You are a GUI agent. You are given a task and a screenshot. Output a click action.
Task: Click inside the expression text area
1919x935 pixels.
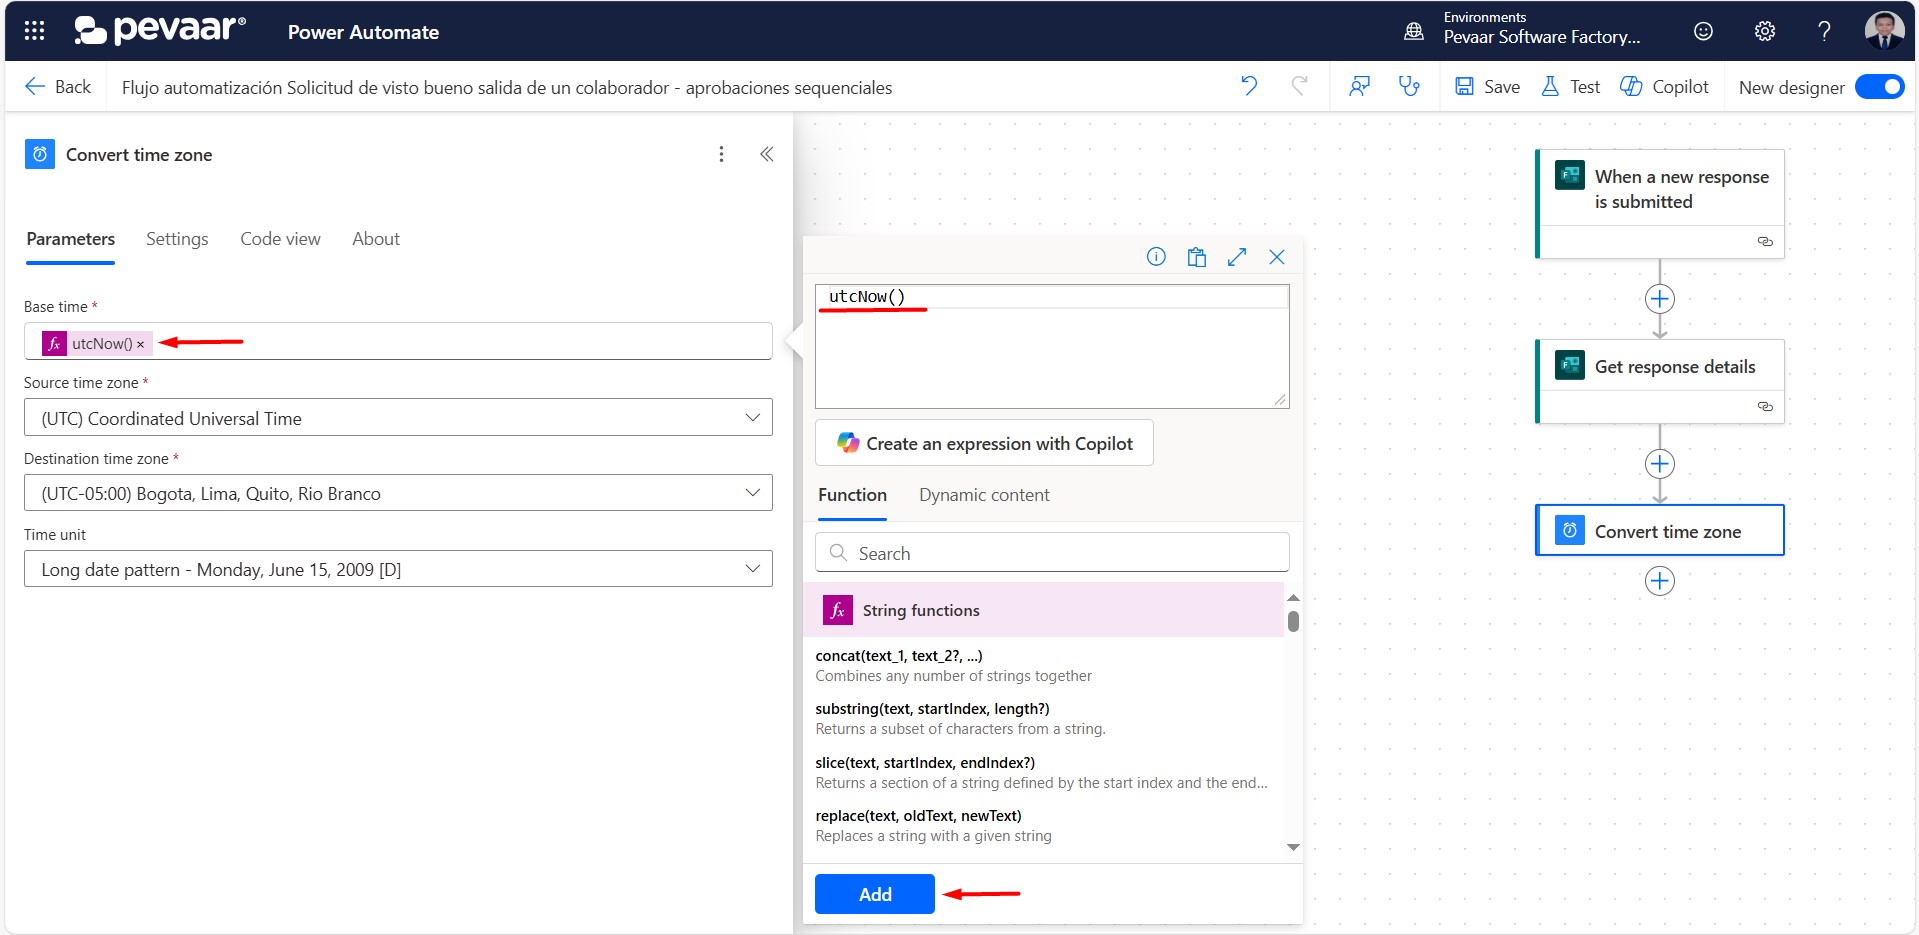(1052, 347)
